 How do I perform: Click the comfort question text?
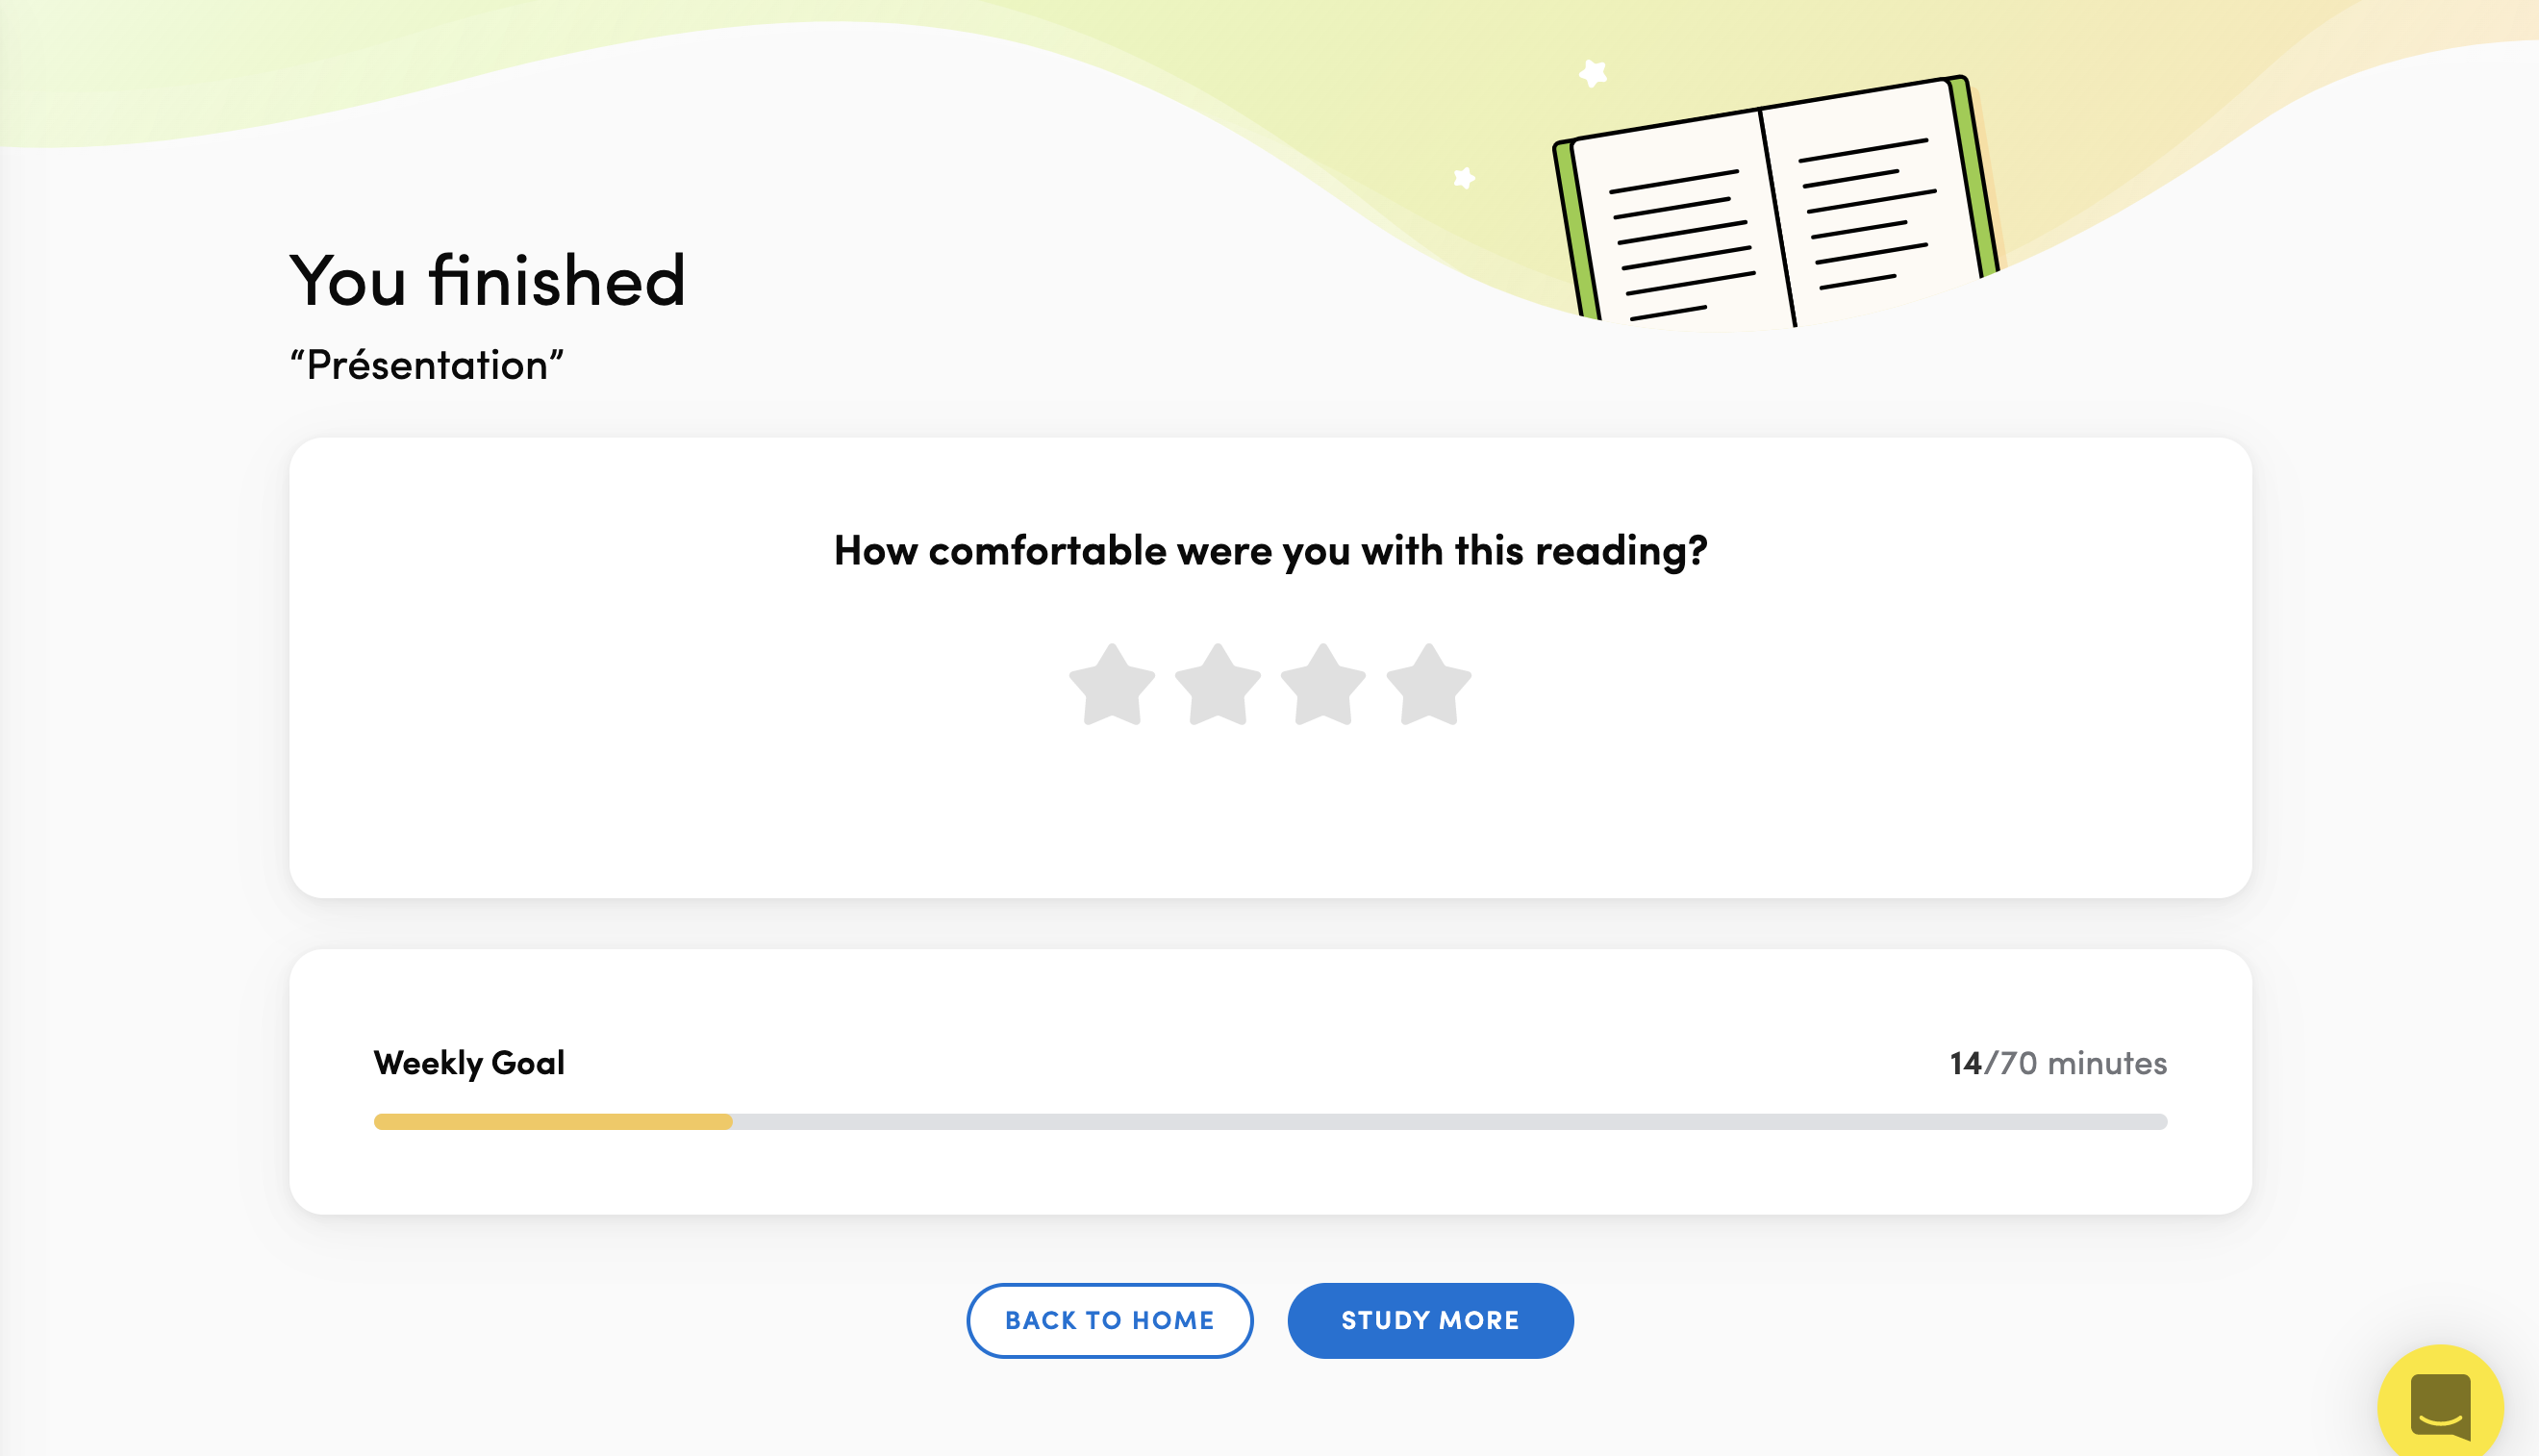click(1270, 551)
